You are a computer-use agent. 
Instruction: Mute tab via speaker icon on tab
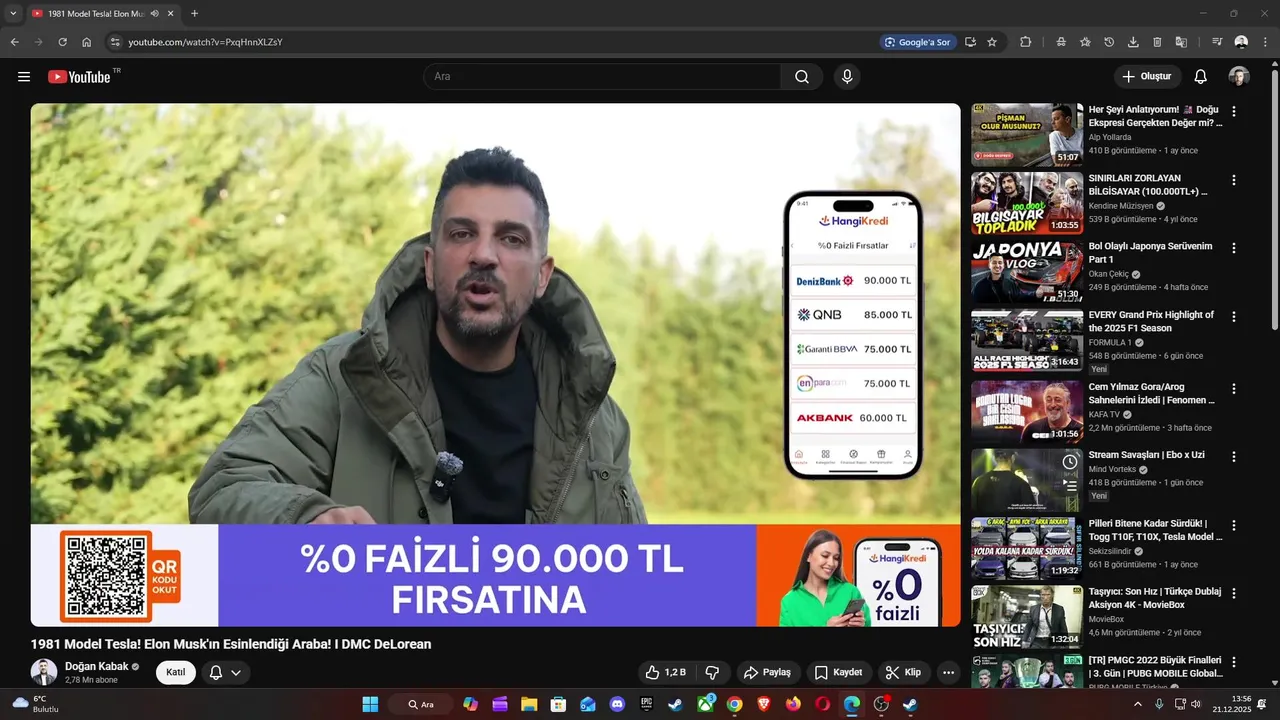coord(155,13)
